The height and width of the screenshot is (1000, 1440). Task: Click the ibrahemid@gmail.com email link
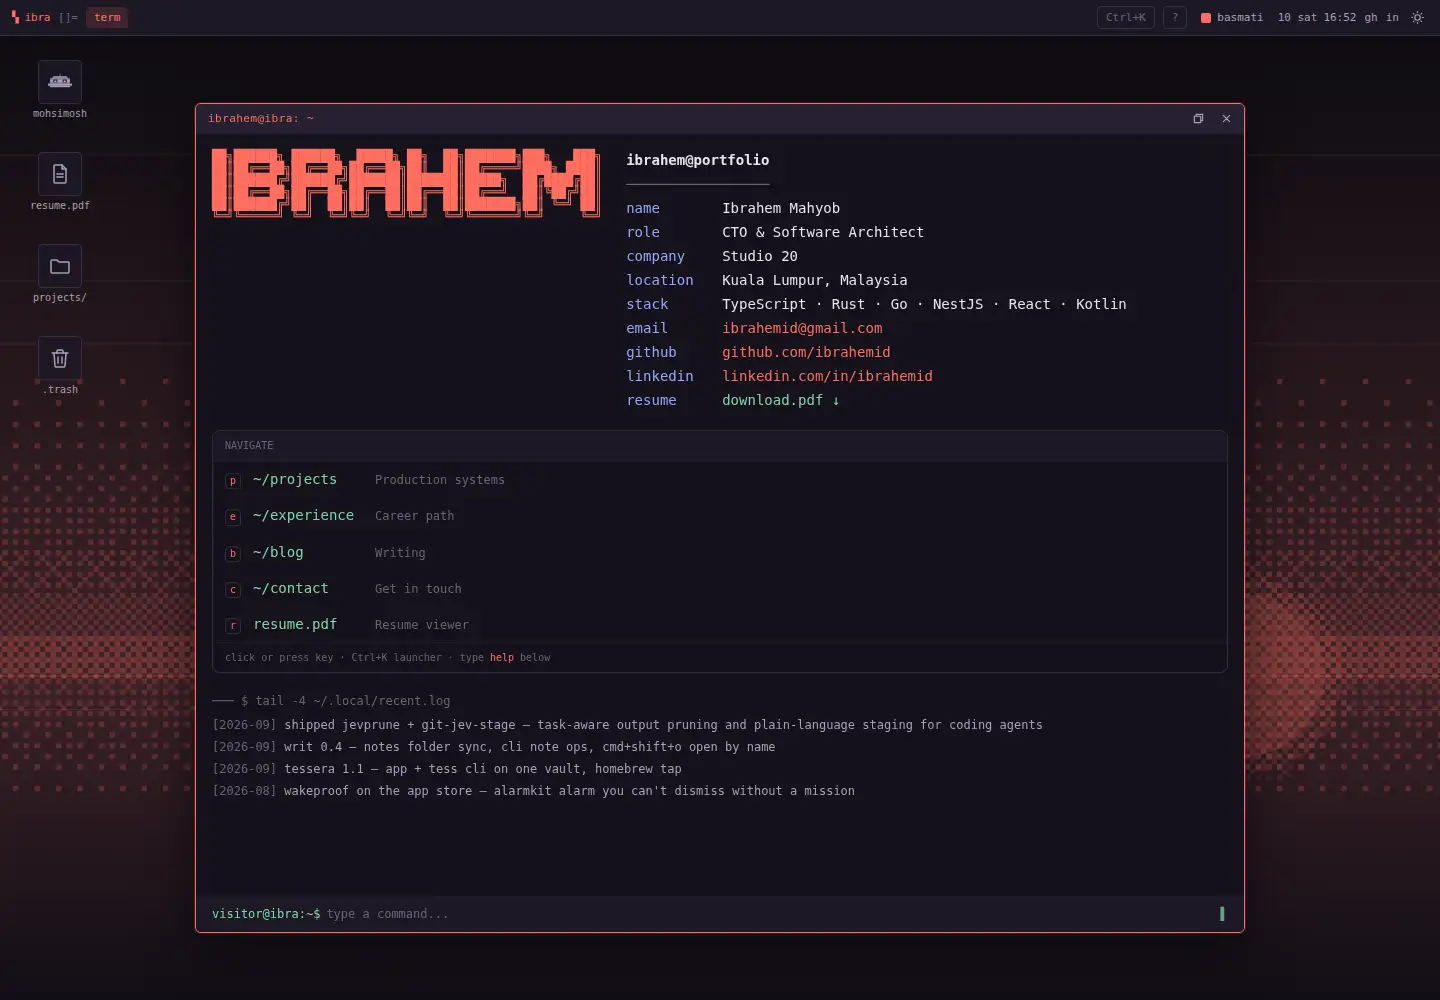coord(802,328)
